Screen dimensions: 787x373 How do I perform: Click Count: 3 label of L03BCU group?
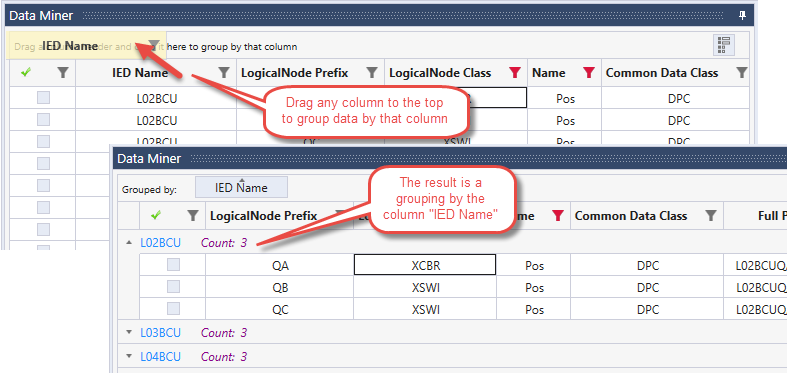[x=224, y=332]
